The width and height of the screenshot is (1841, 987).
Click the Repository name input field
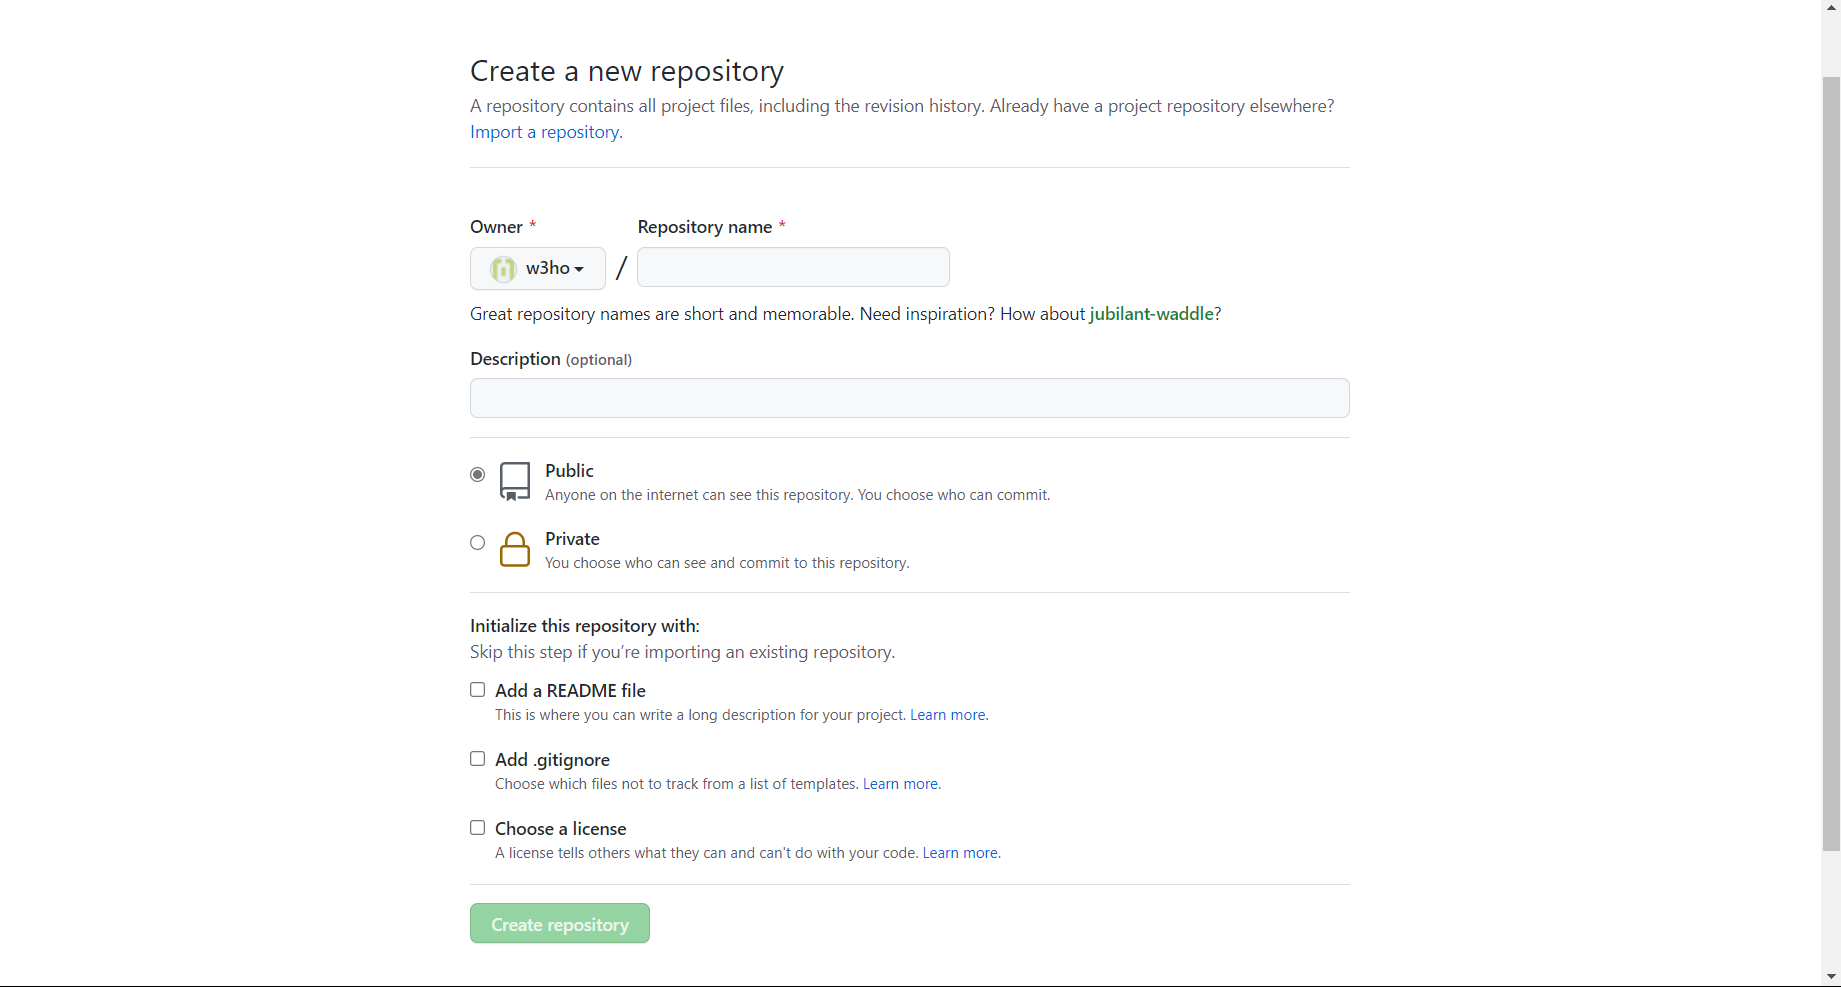(793, 267)
